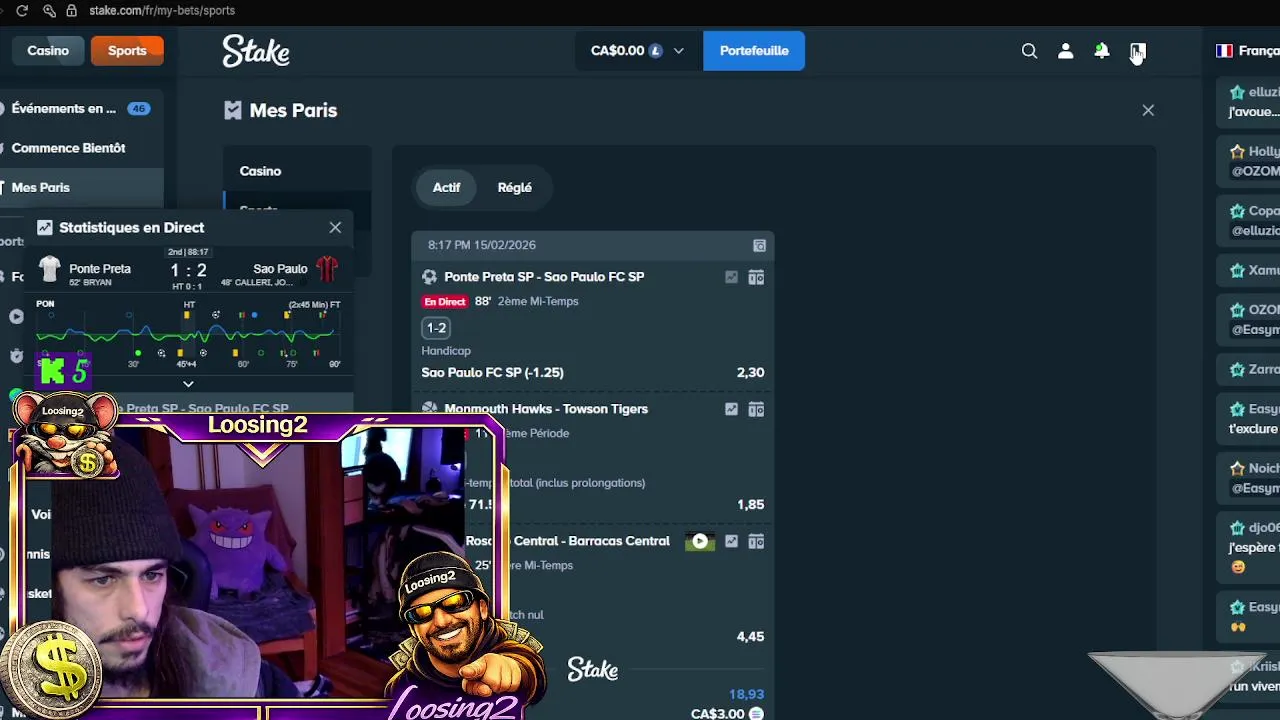Click the star badge next to Zarra
Screen dimensions: 1280x720
(x=1237, y=369)
